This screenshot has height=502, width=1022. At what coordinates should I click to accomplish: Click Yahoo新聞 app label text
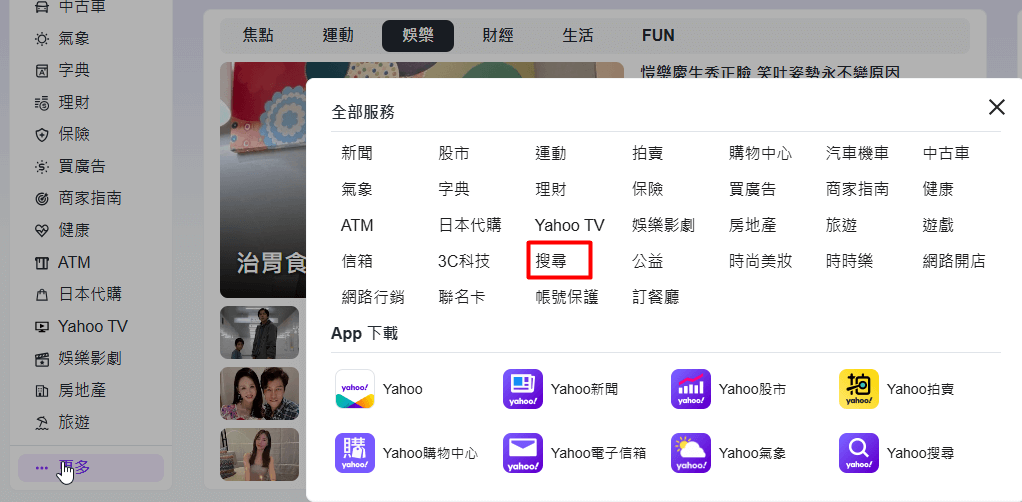coord(585,389)
